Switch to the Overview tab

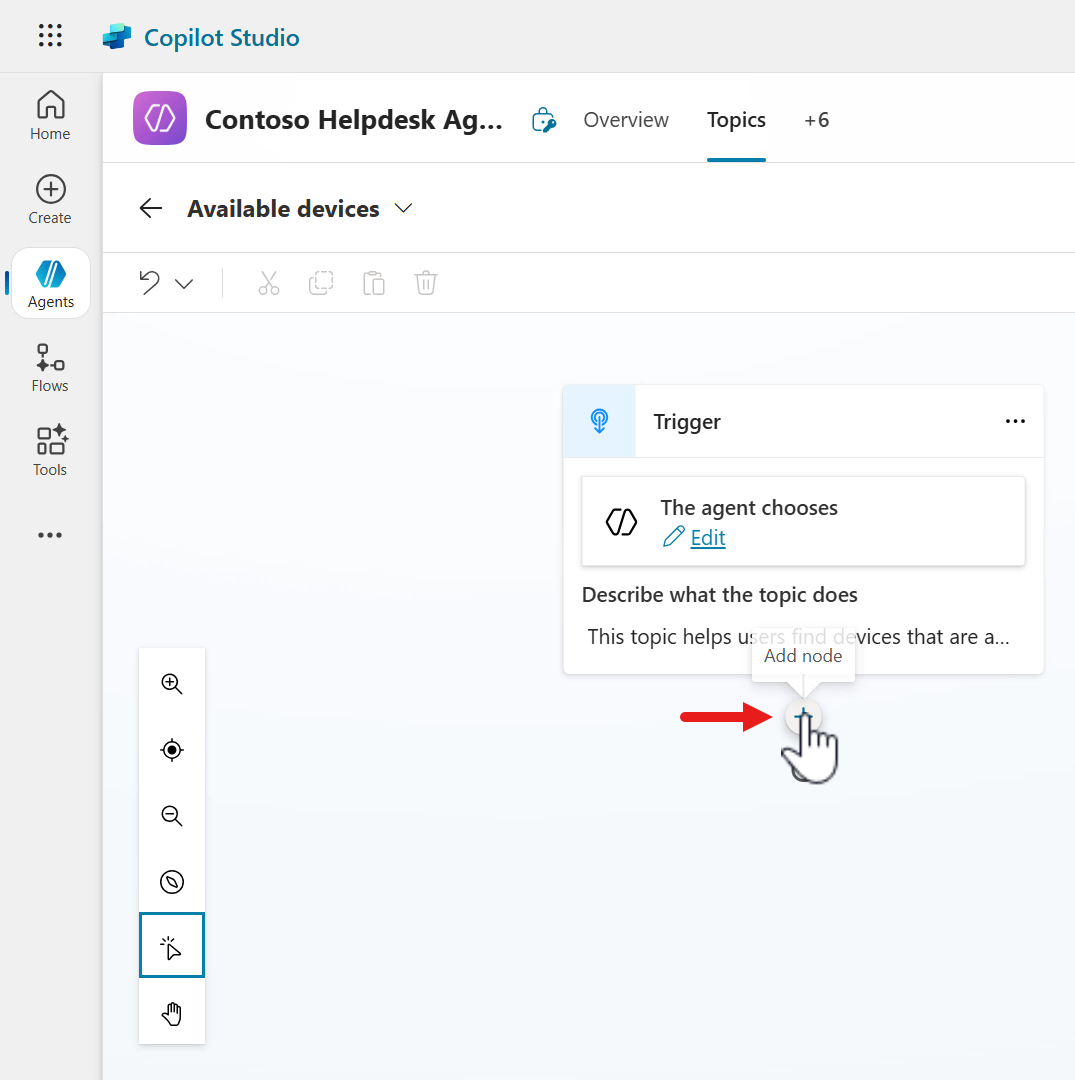(626, 120)
